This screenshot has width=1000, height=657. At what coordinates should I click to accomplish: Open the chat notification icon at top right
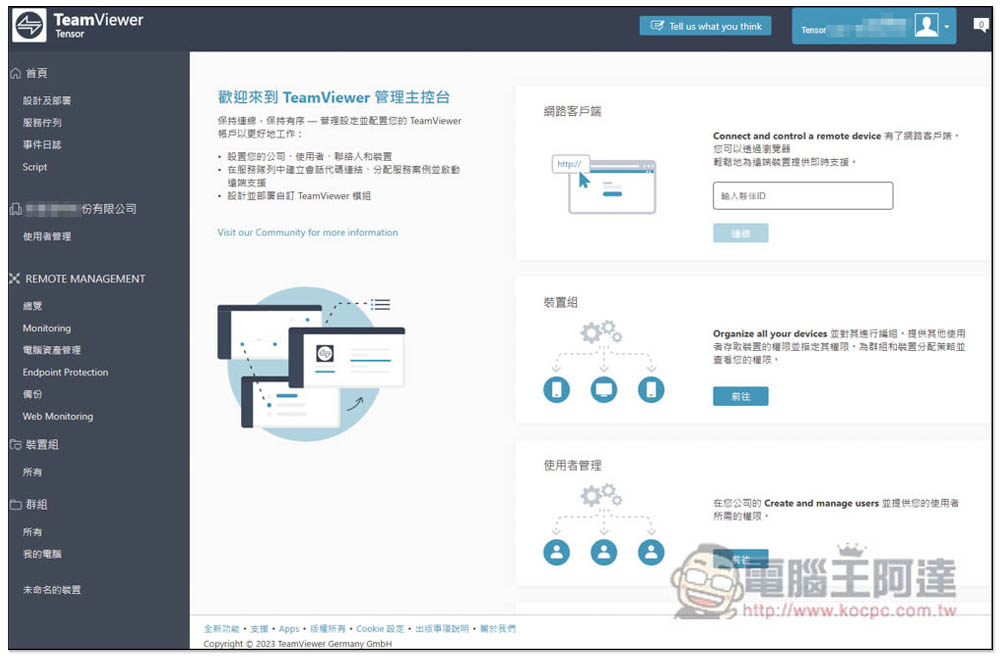tap(981, 26)
